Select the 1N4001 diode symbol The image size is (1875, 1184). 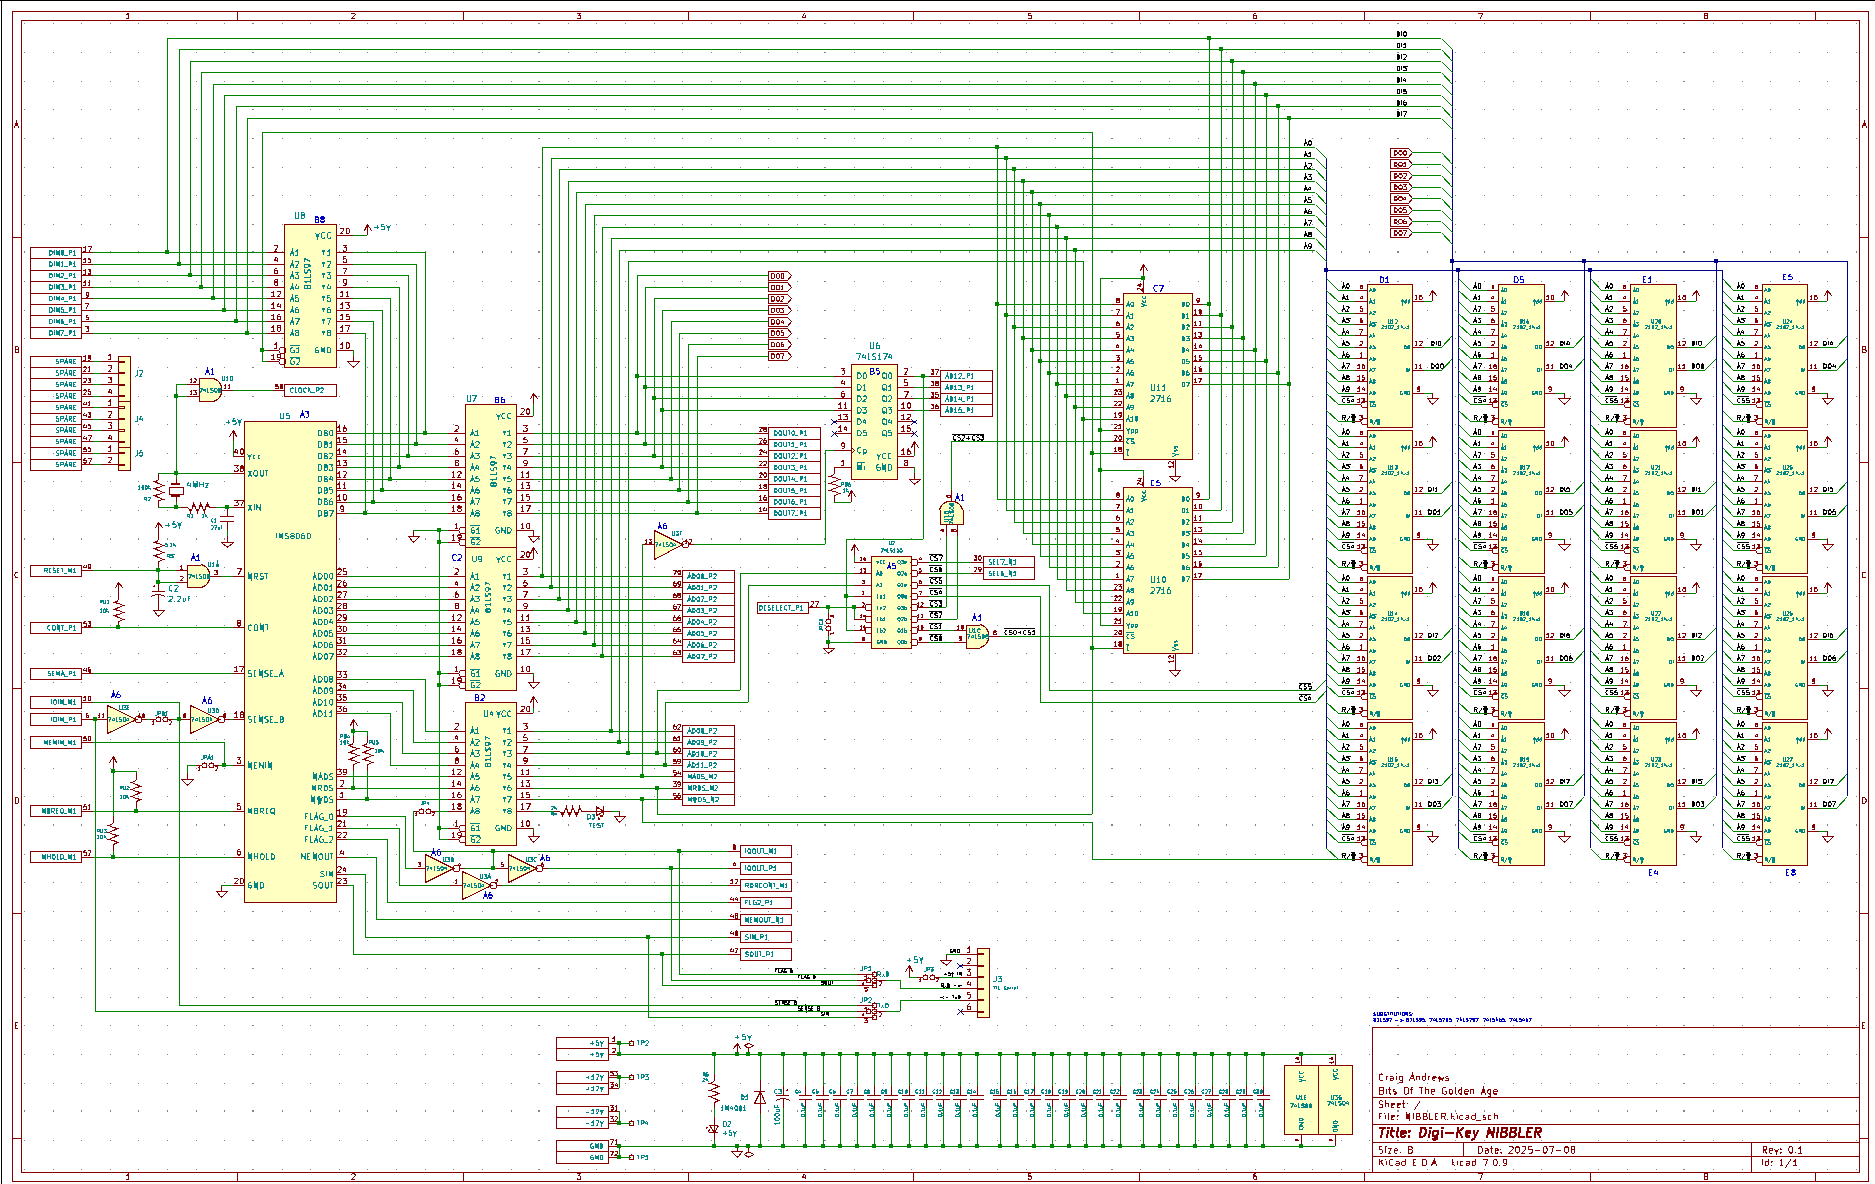[760, 1097]
